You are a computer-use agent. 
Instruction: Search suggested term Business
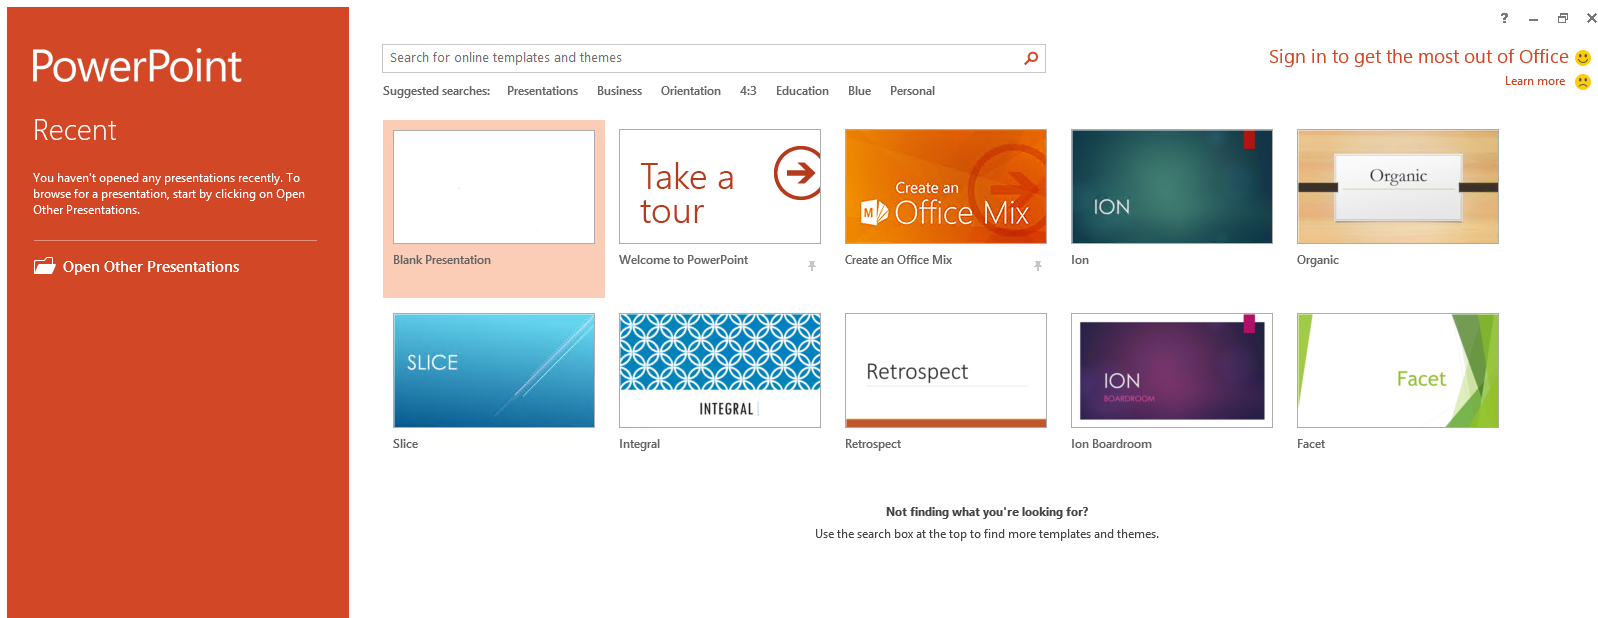coord(619,91)
